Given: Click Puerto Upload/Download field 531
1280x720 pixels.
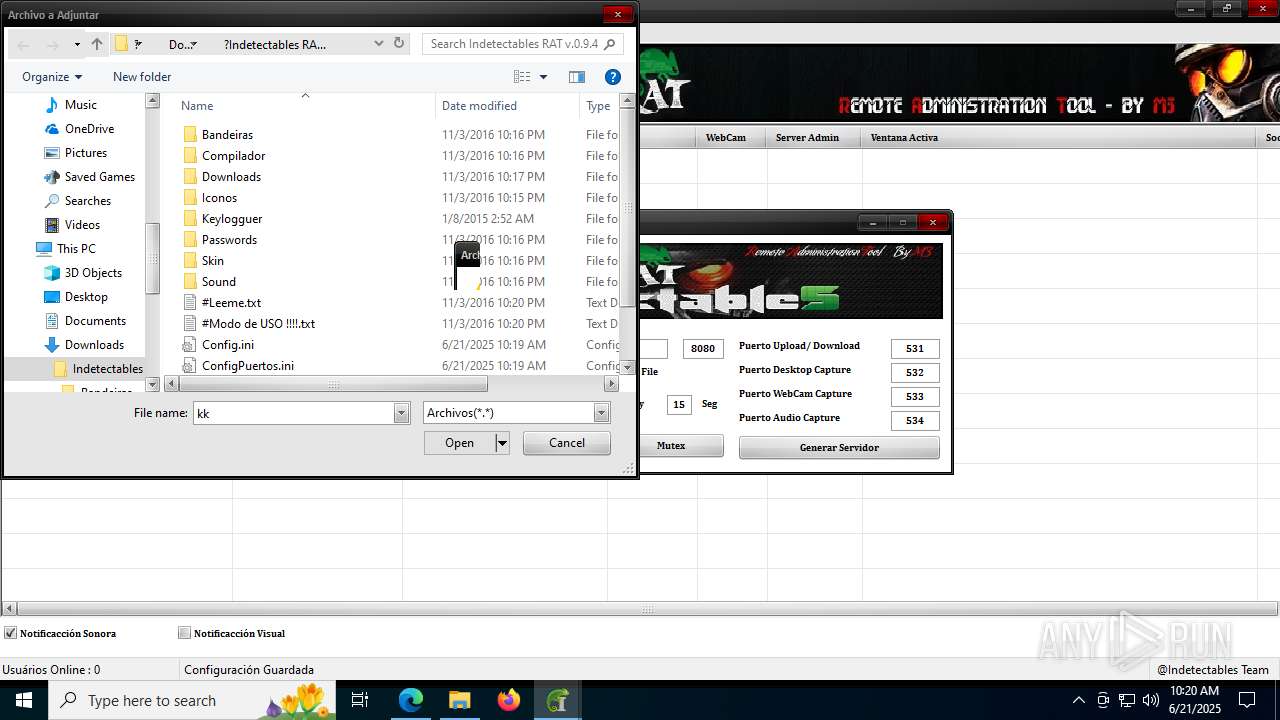Looking at the screenshot, I should coord(915,349).
